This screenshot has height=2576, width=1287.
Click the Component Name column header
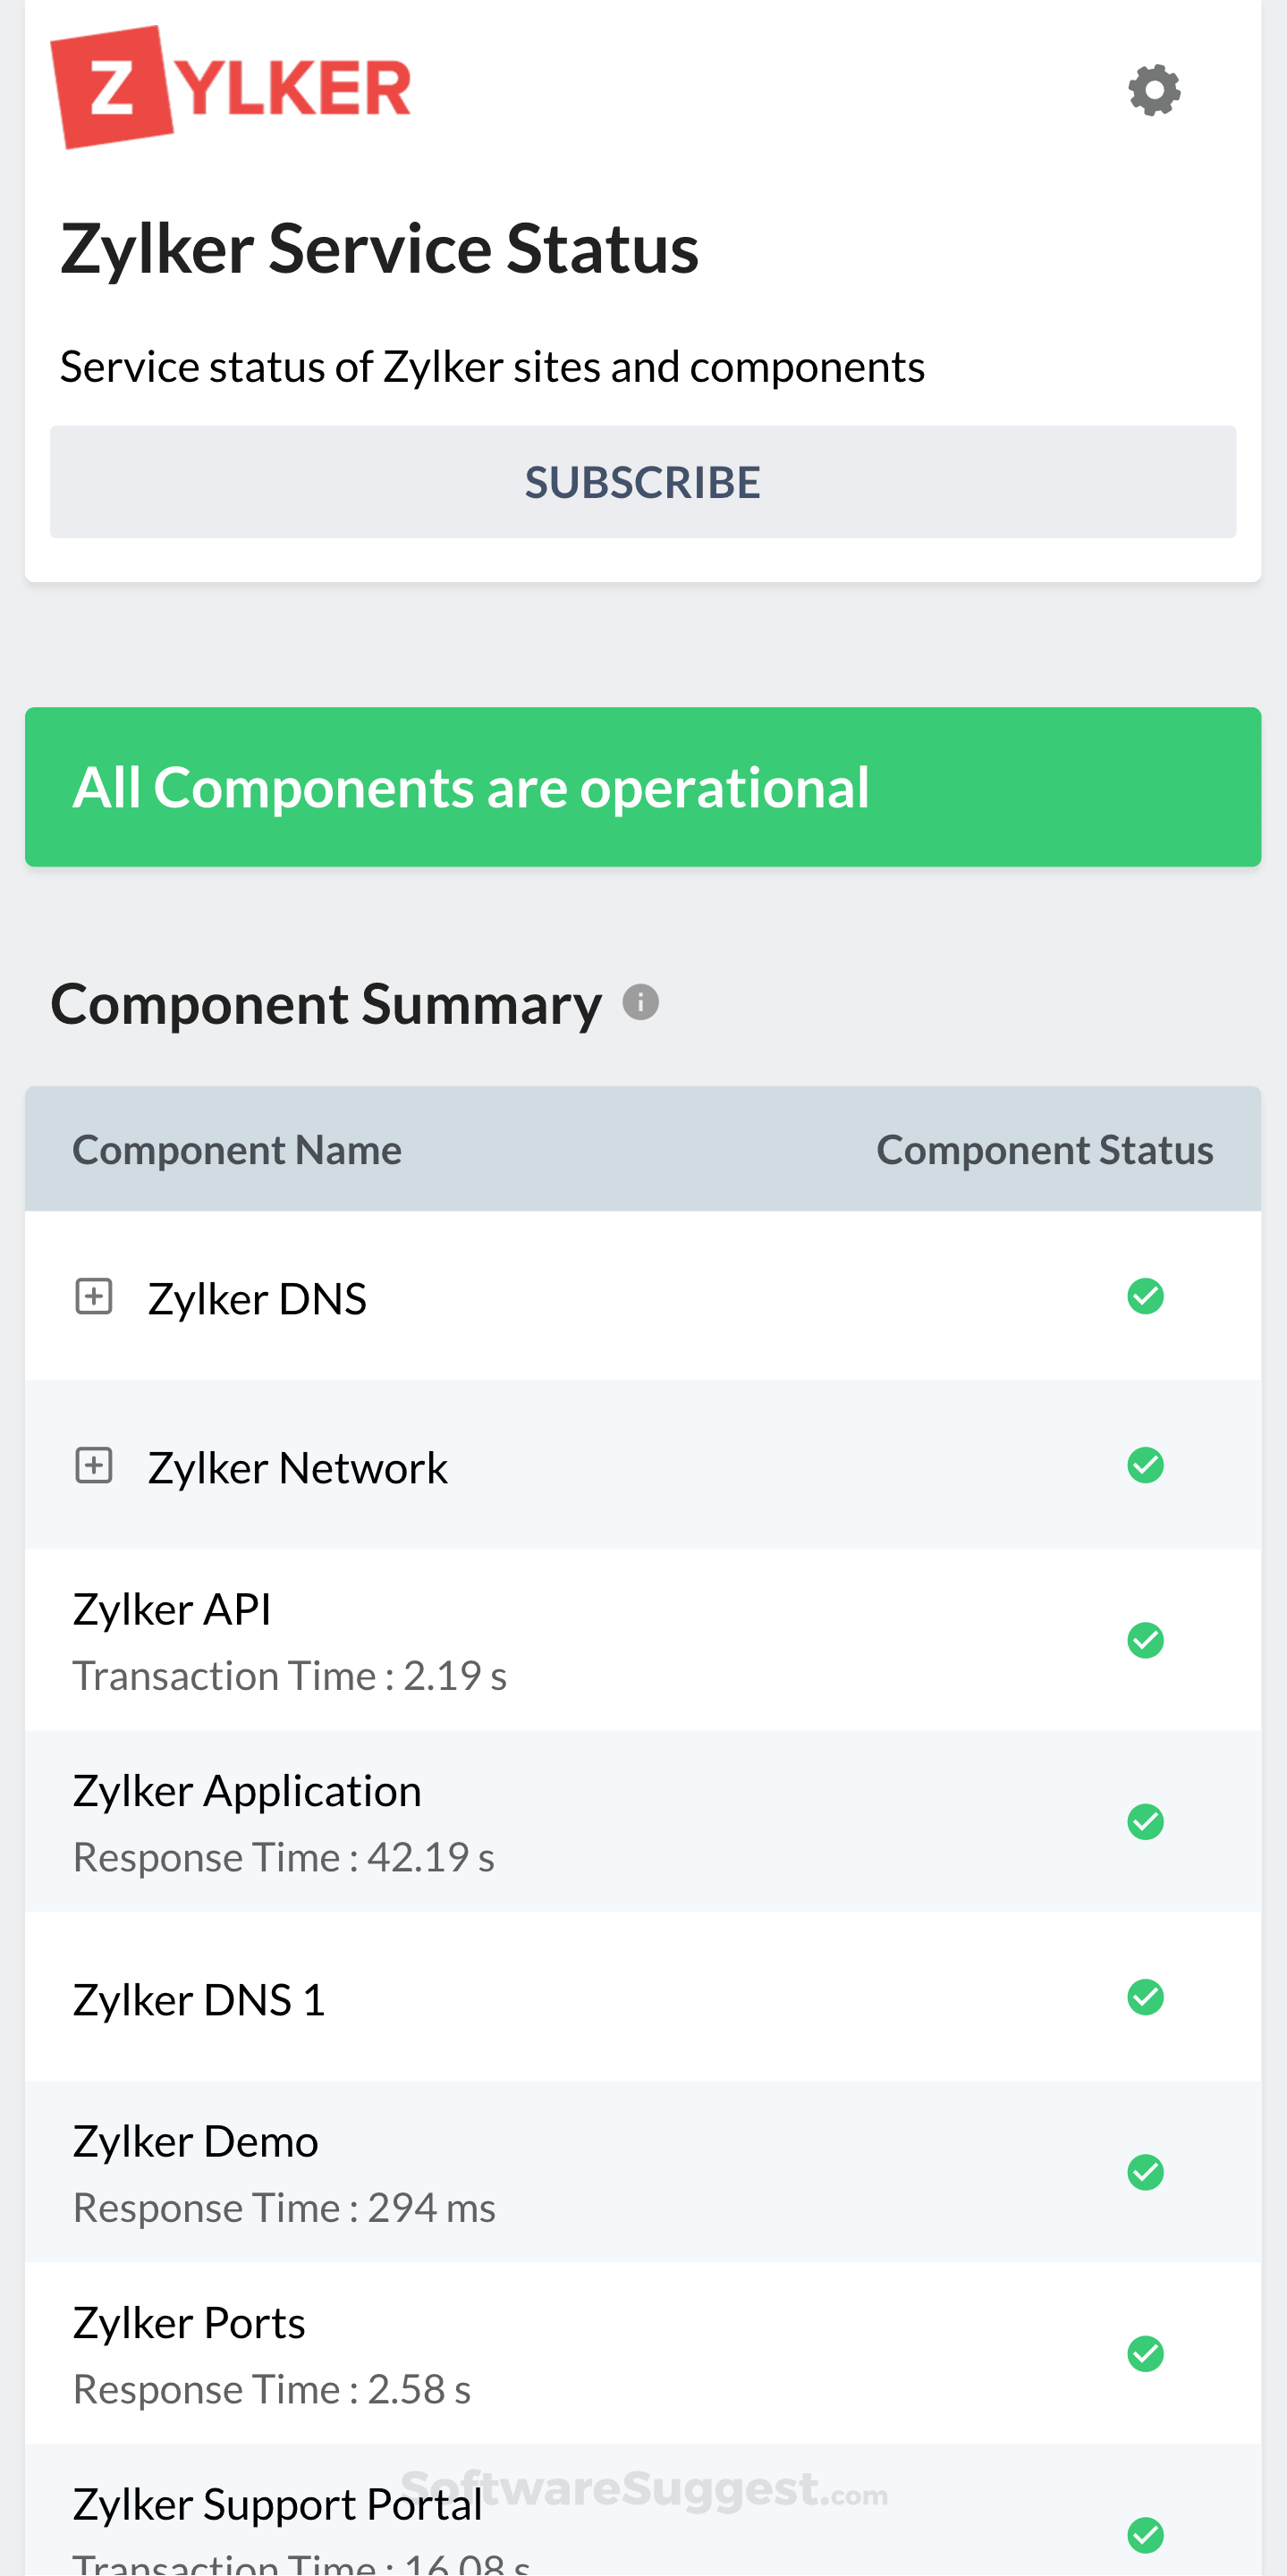pos(237,1150)
